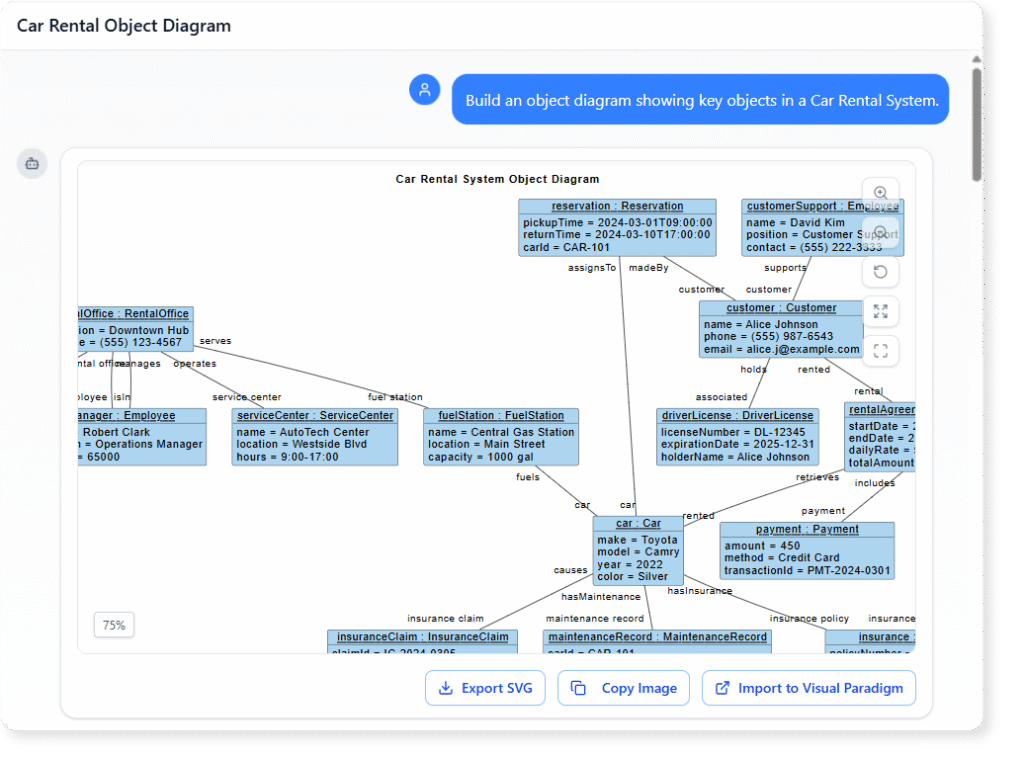Click the Export SVG button
This screenshot has width=1024, height=758.
pos(485,688)
